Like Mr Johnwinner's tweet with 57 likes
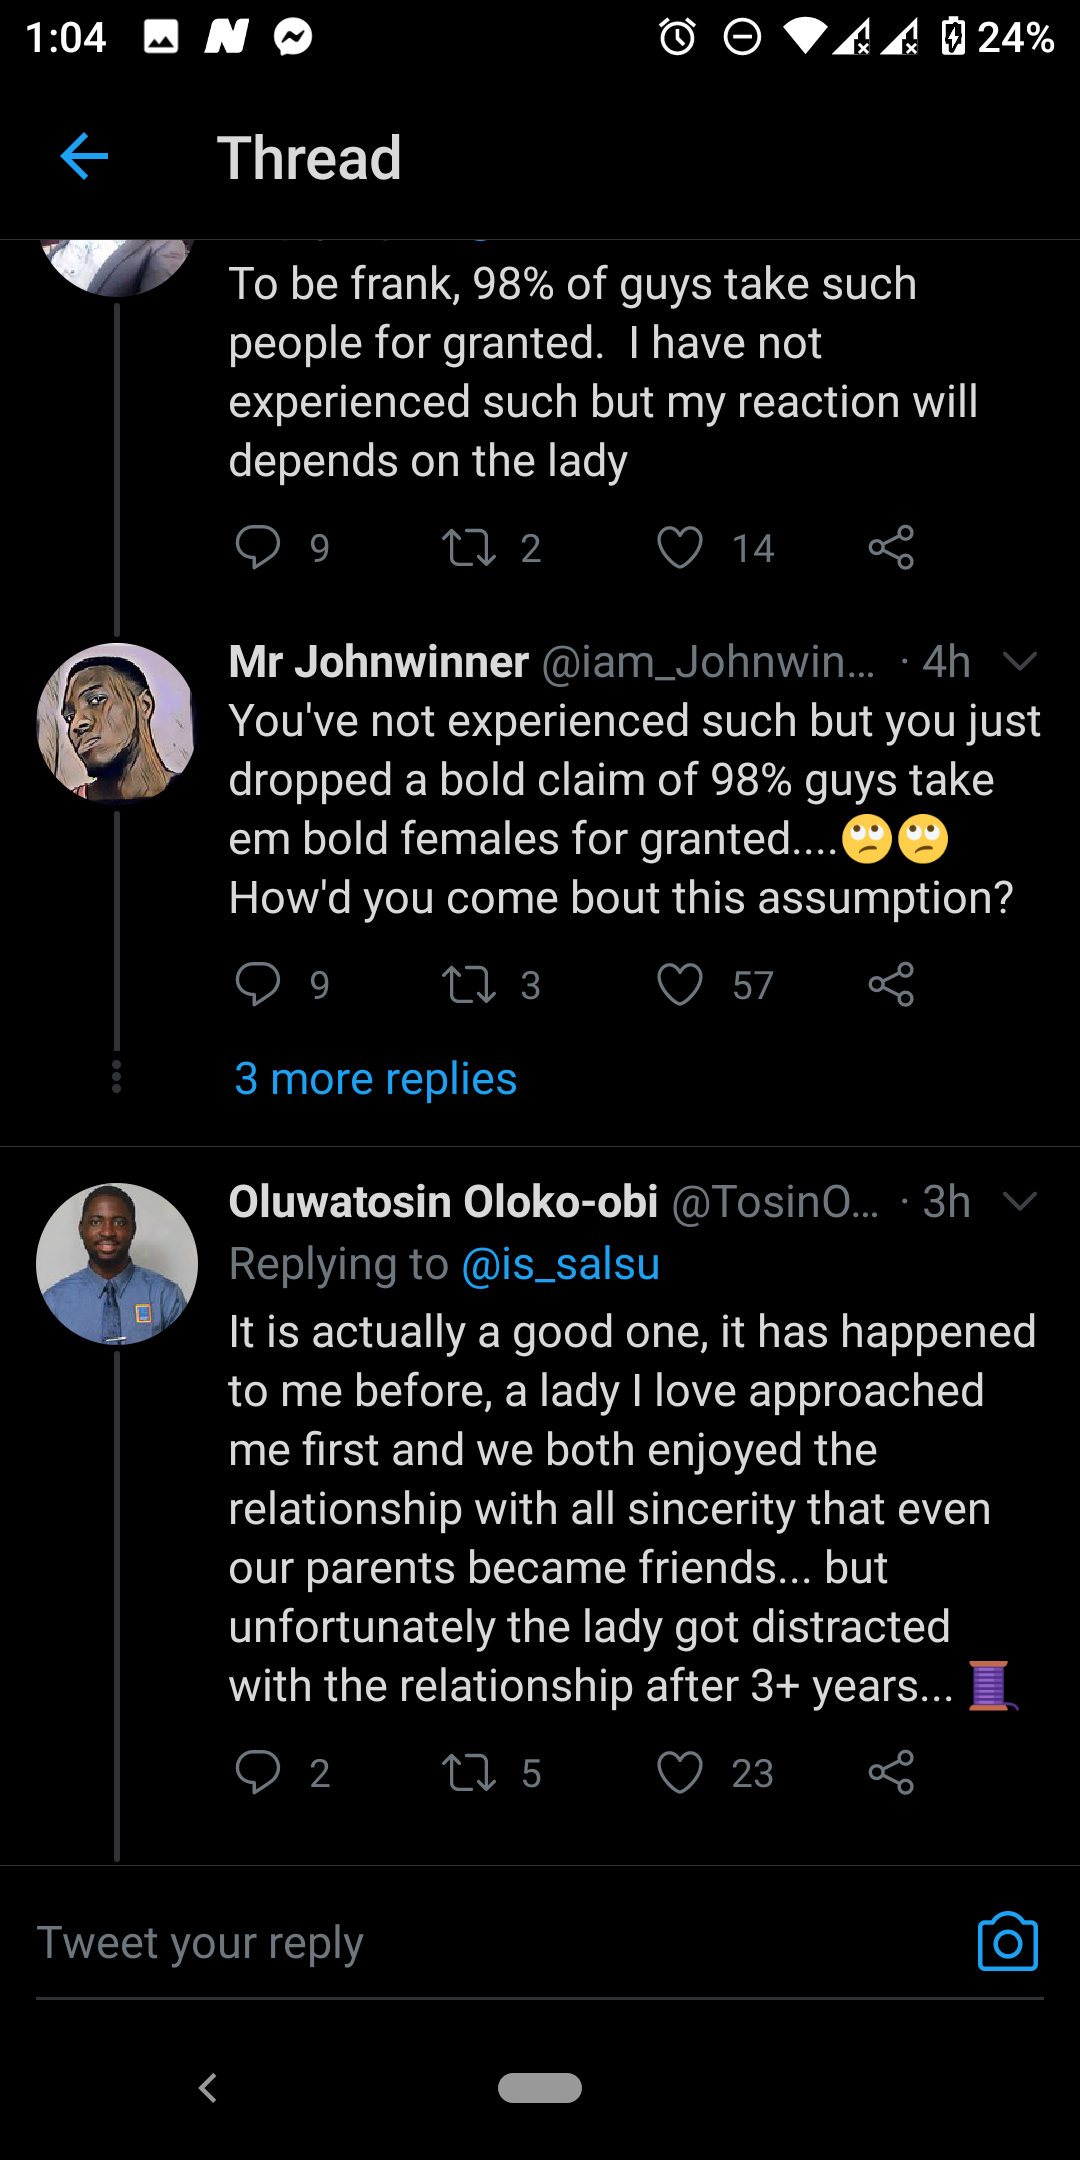Image resolution: width=1080 pixels, height=2160 pixels. pos(680,985)
